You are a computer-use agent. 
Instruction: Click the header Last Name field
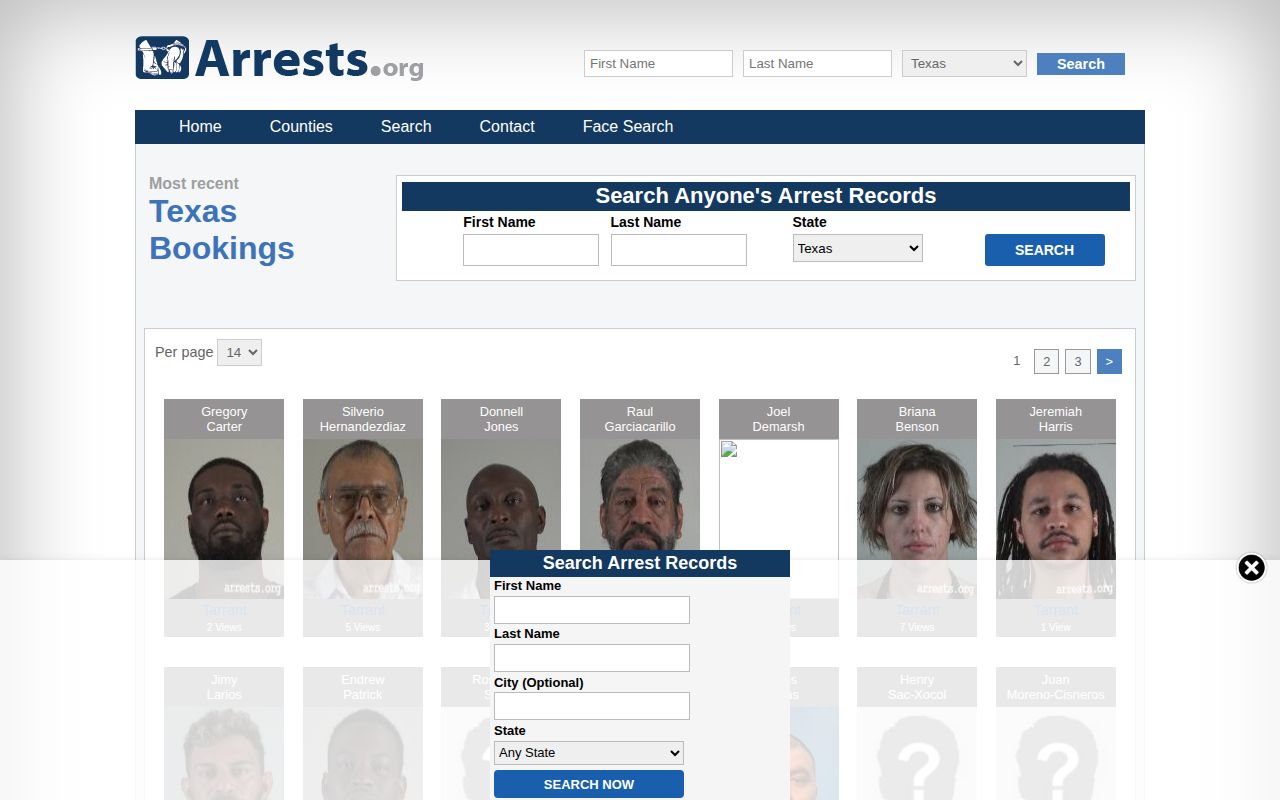[817, 63]
